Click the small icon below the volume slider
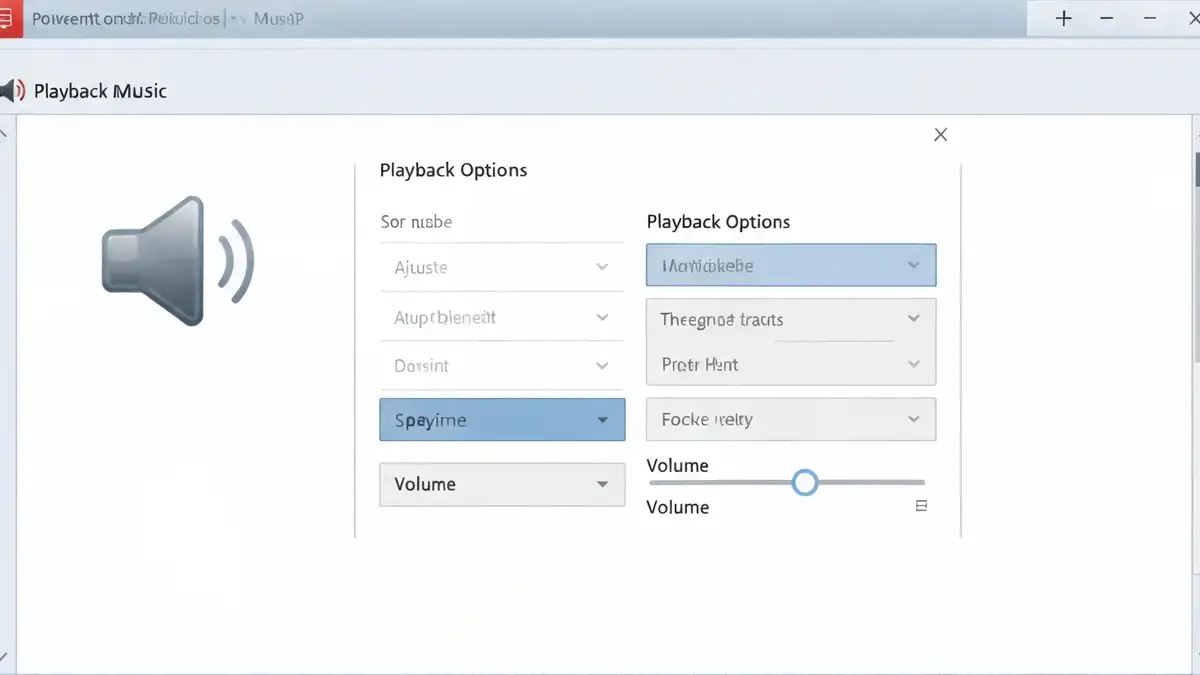 (922, 506)
